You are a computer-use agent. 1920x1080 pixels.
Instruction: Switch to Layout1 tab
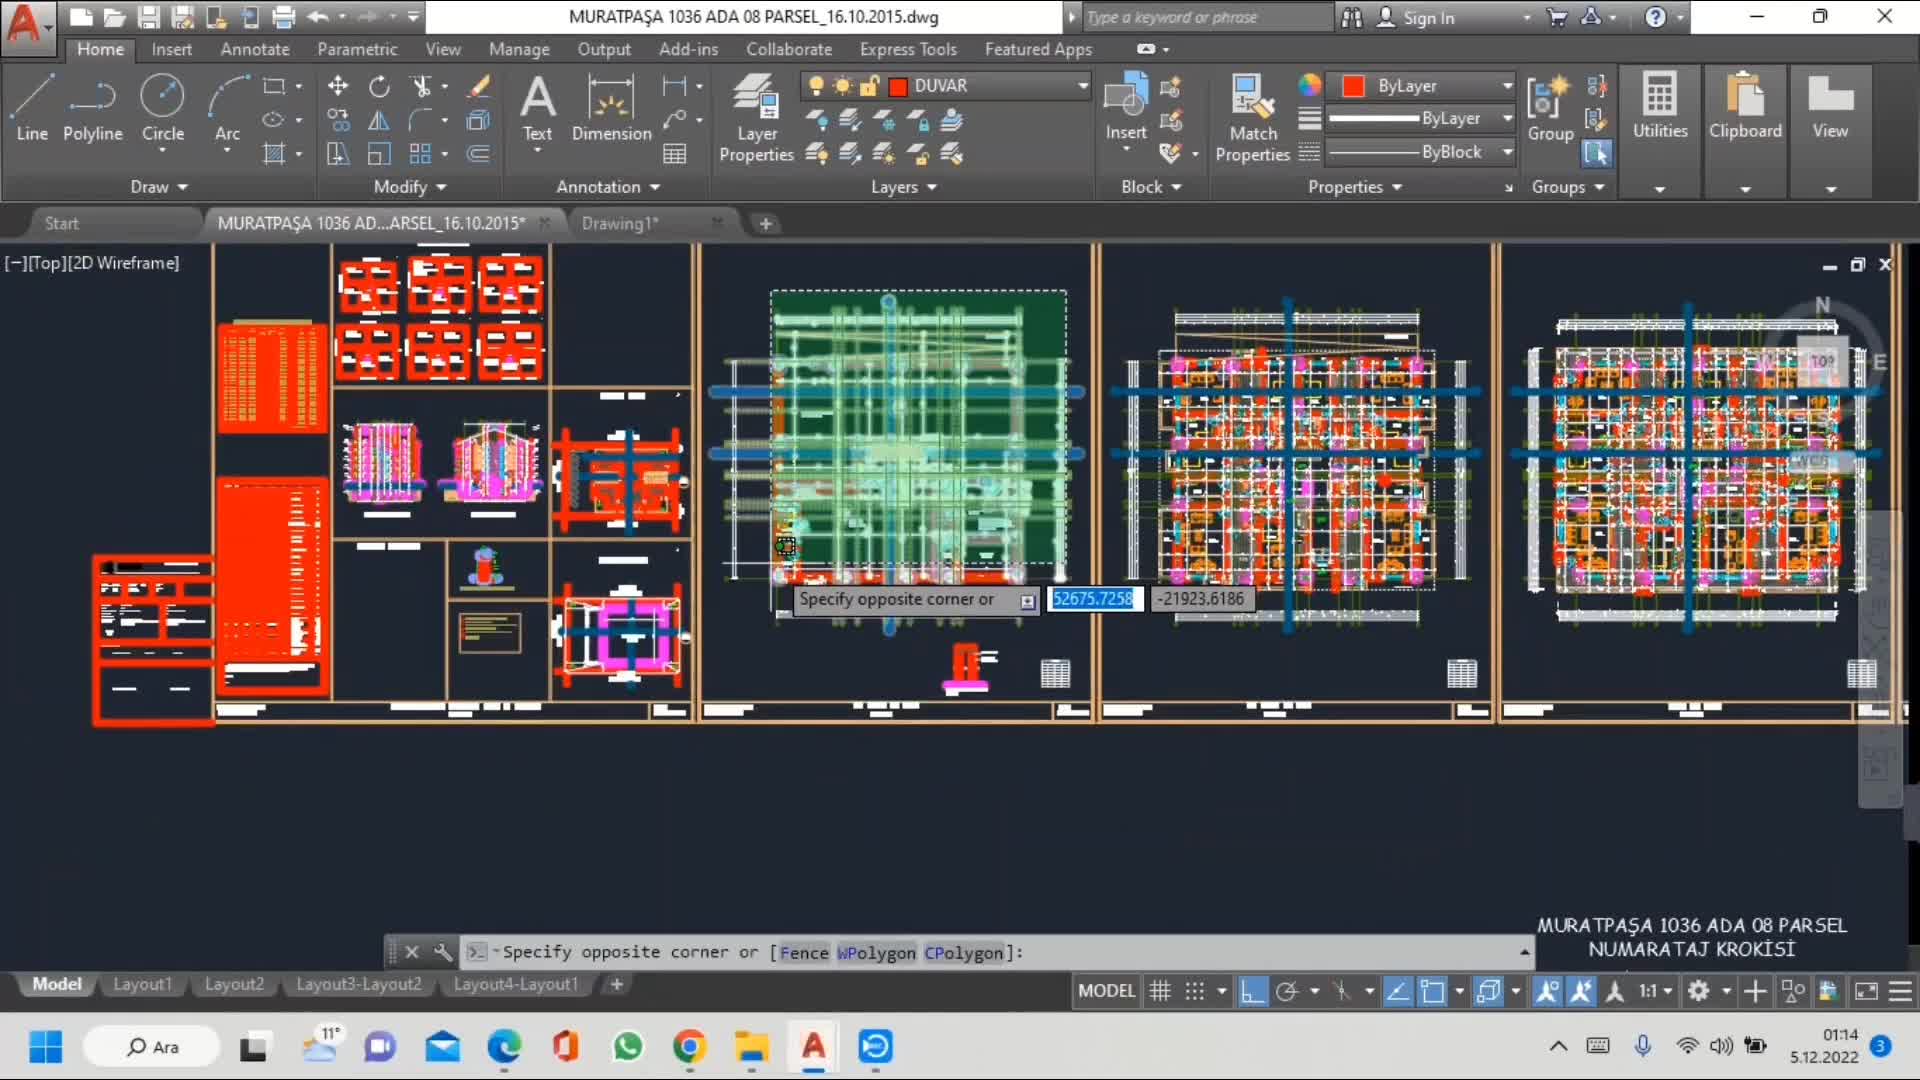tap(142, 985)
